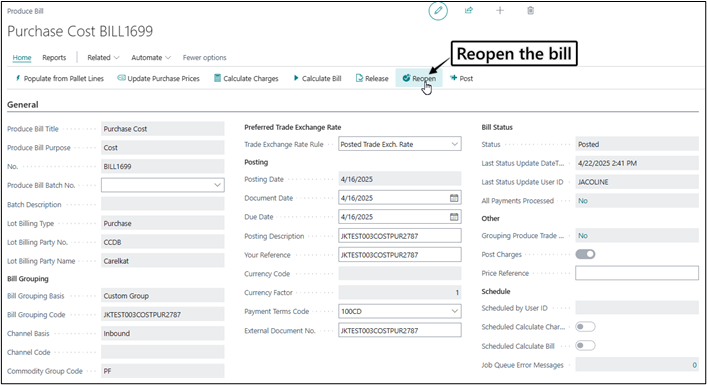Toggle Scheduled Calculate Bill switch
The image size is (707, 385).
[585, 346]
